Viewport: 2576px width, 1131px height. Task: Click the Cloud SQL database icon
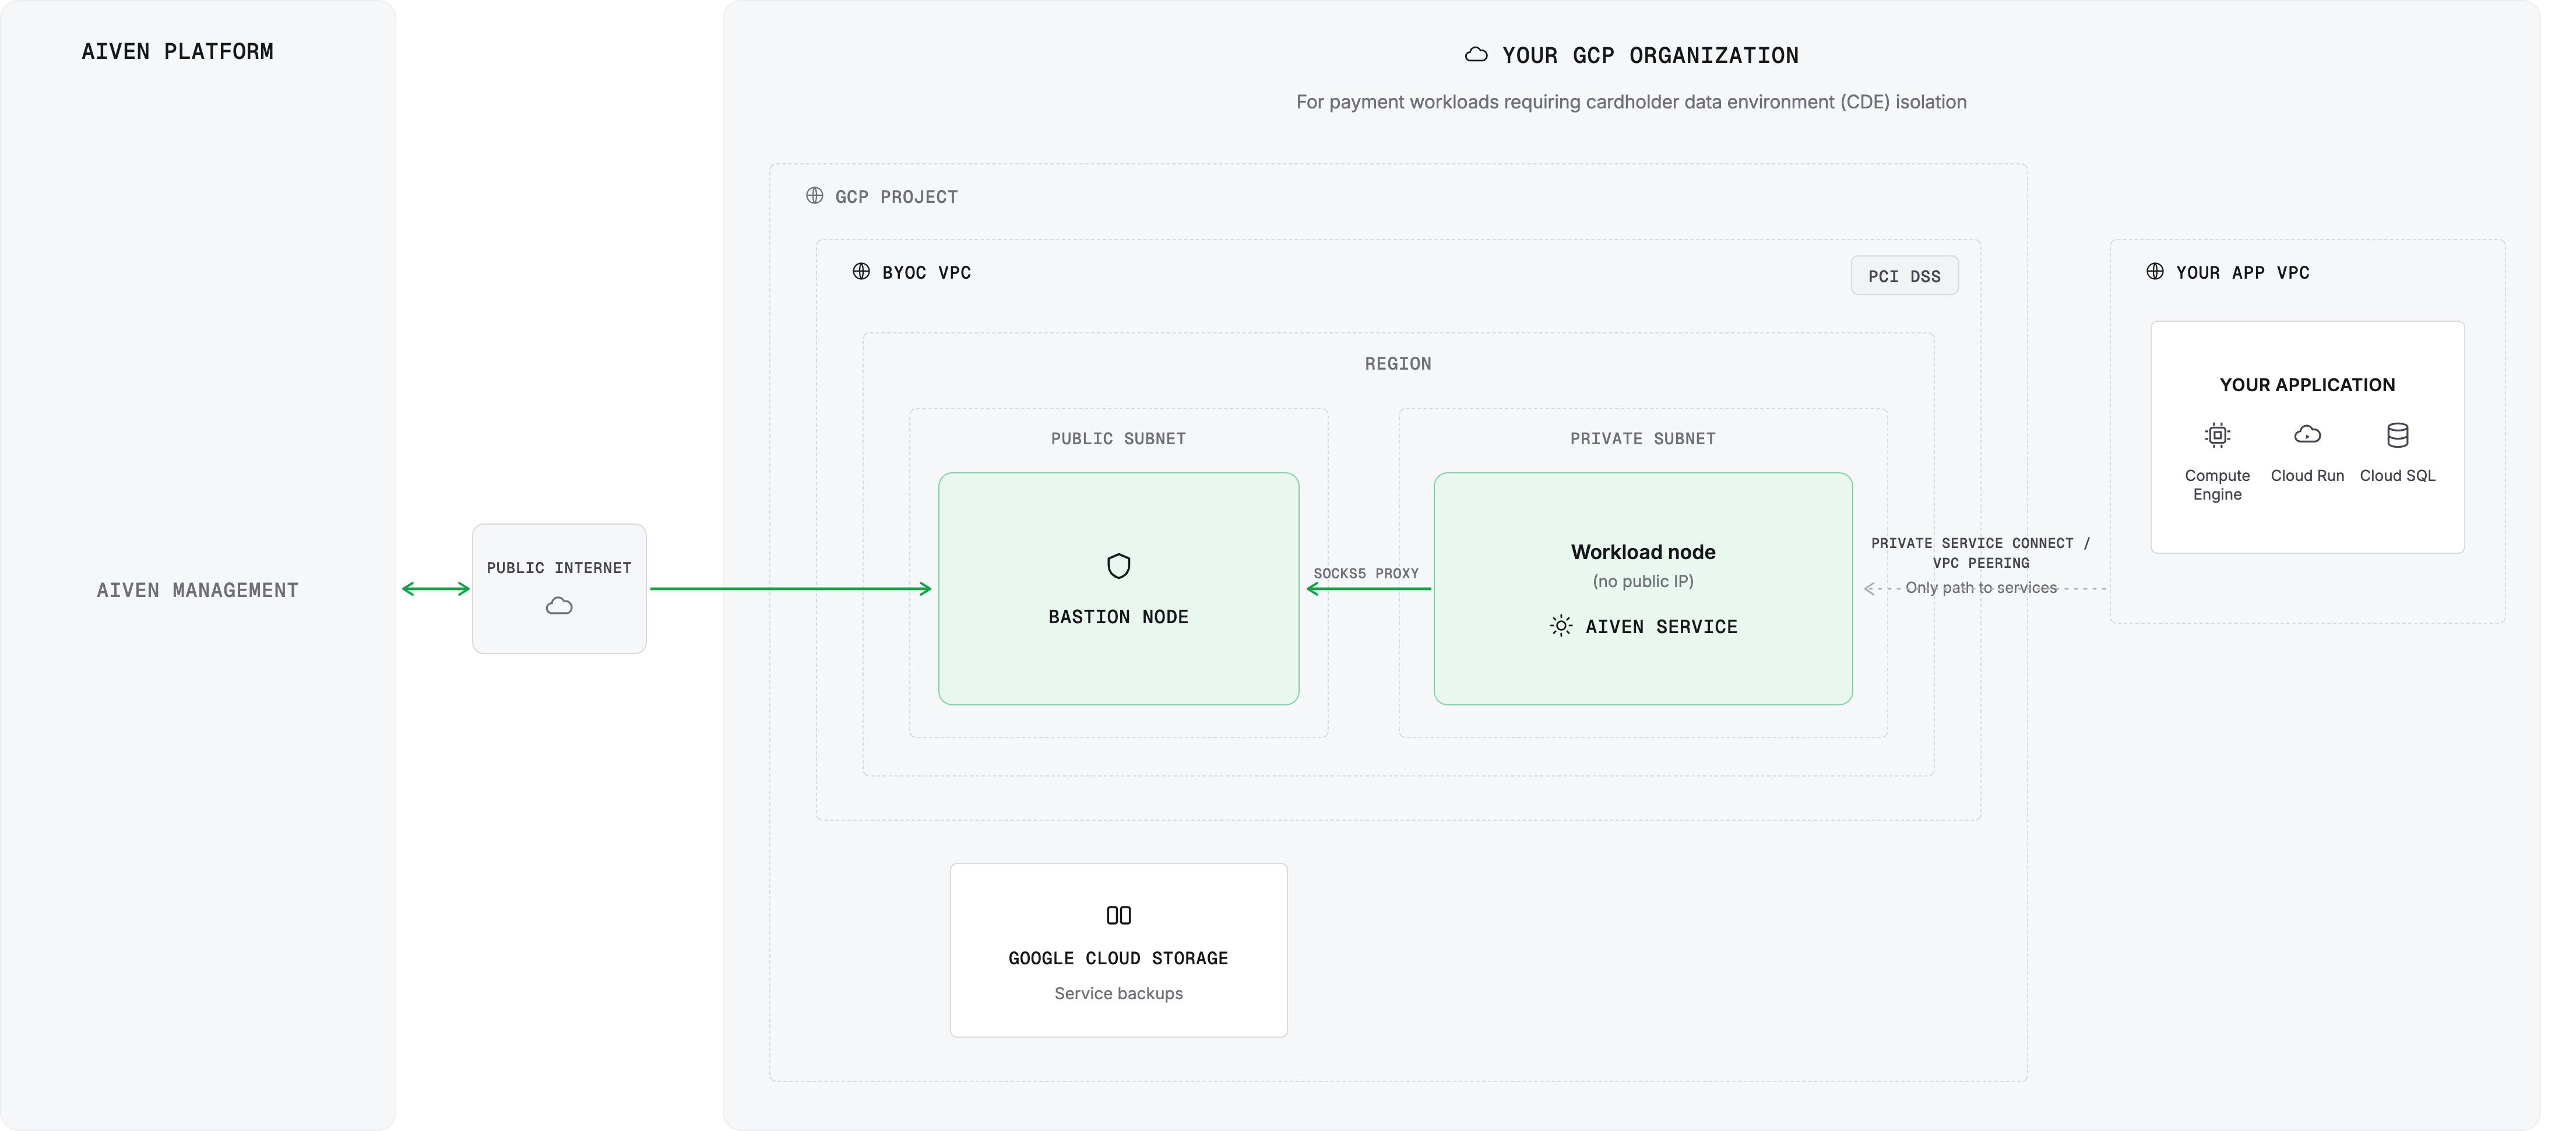(2397, 435)
